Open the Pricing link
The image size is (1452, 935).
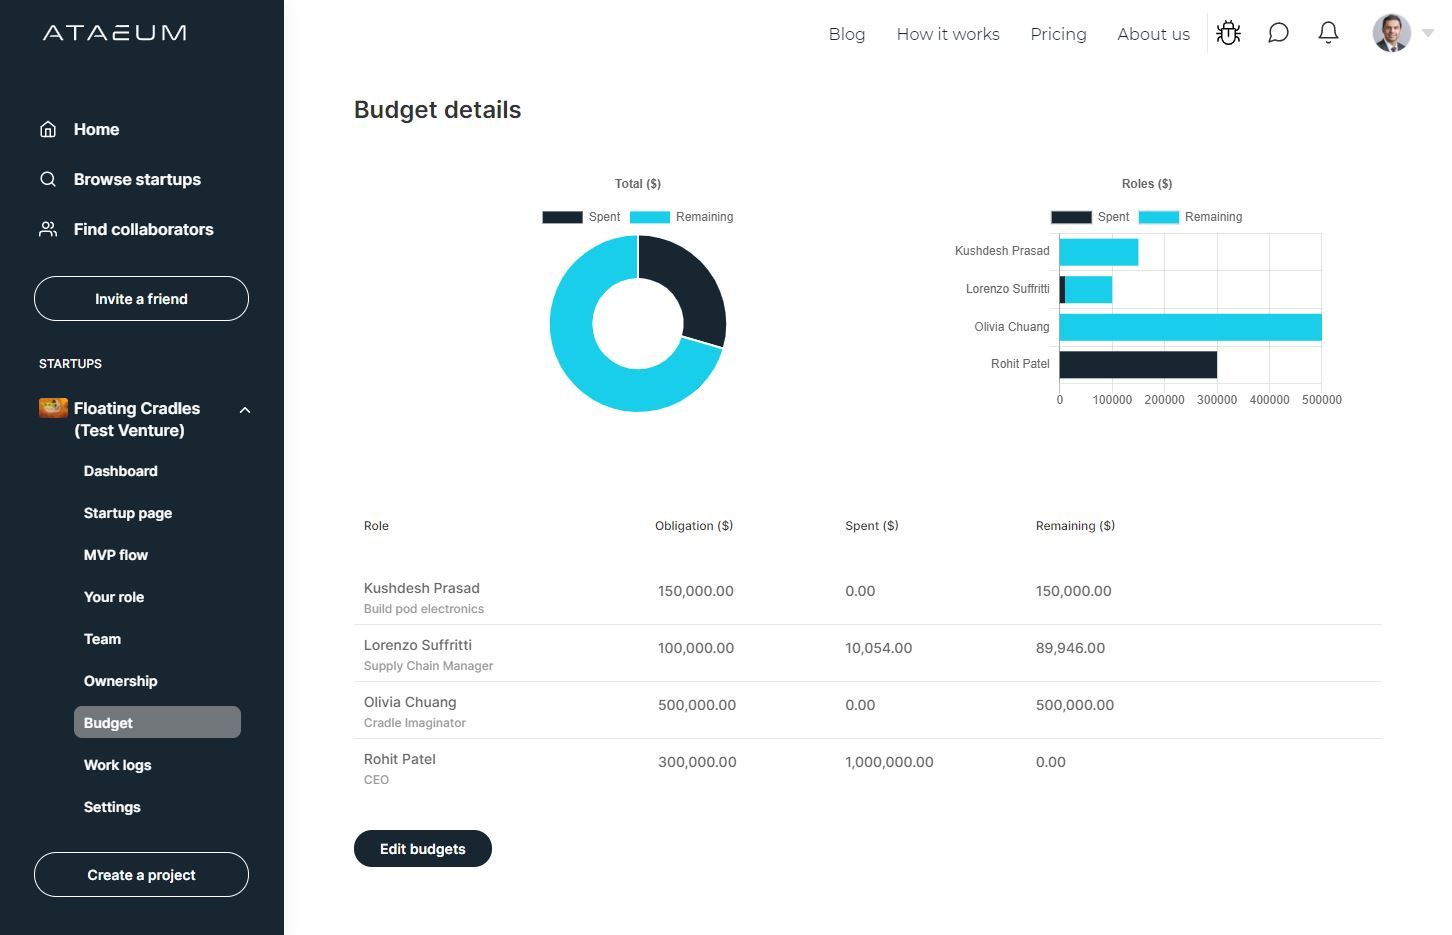[1058, 34]
